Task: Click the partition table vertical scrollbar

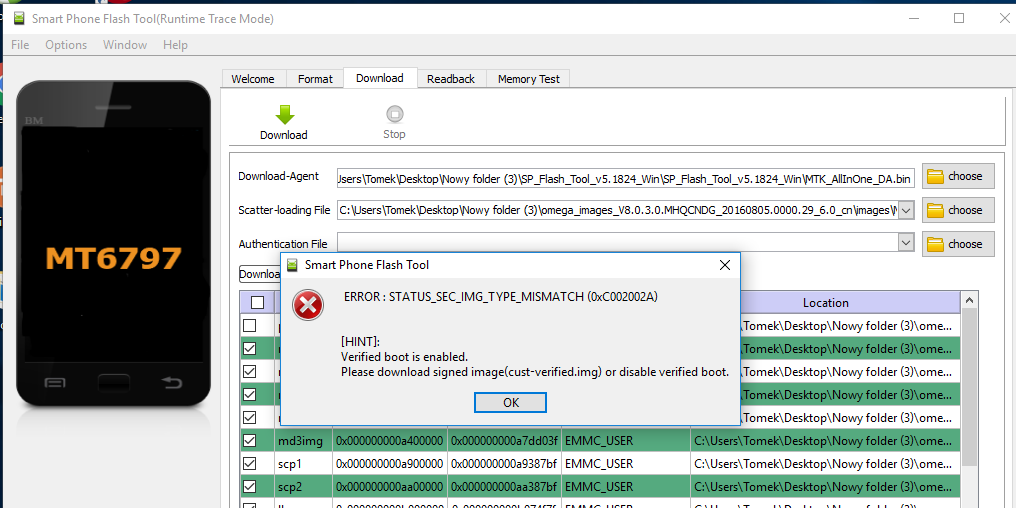Action: pos(969,400)
